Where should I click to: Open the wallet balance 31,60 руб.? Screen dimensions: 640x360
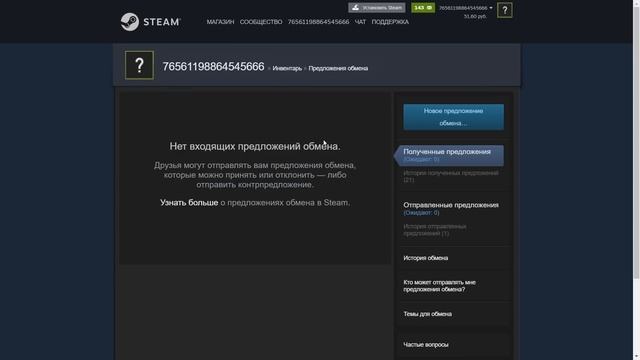(x=475, y=16)
